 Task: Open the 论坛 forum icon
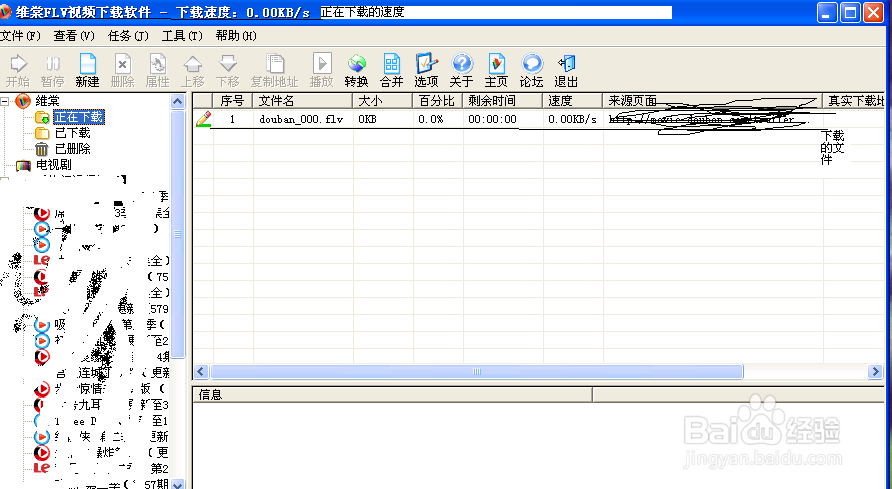(531, 64)
